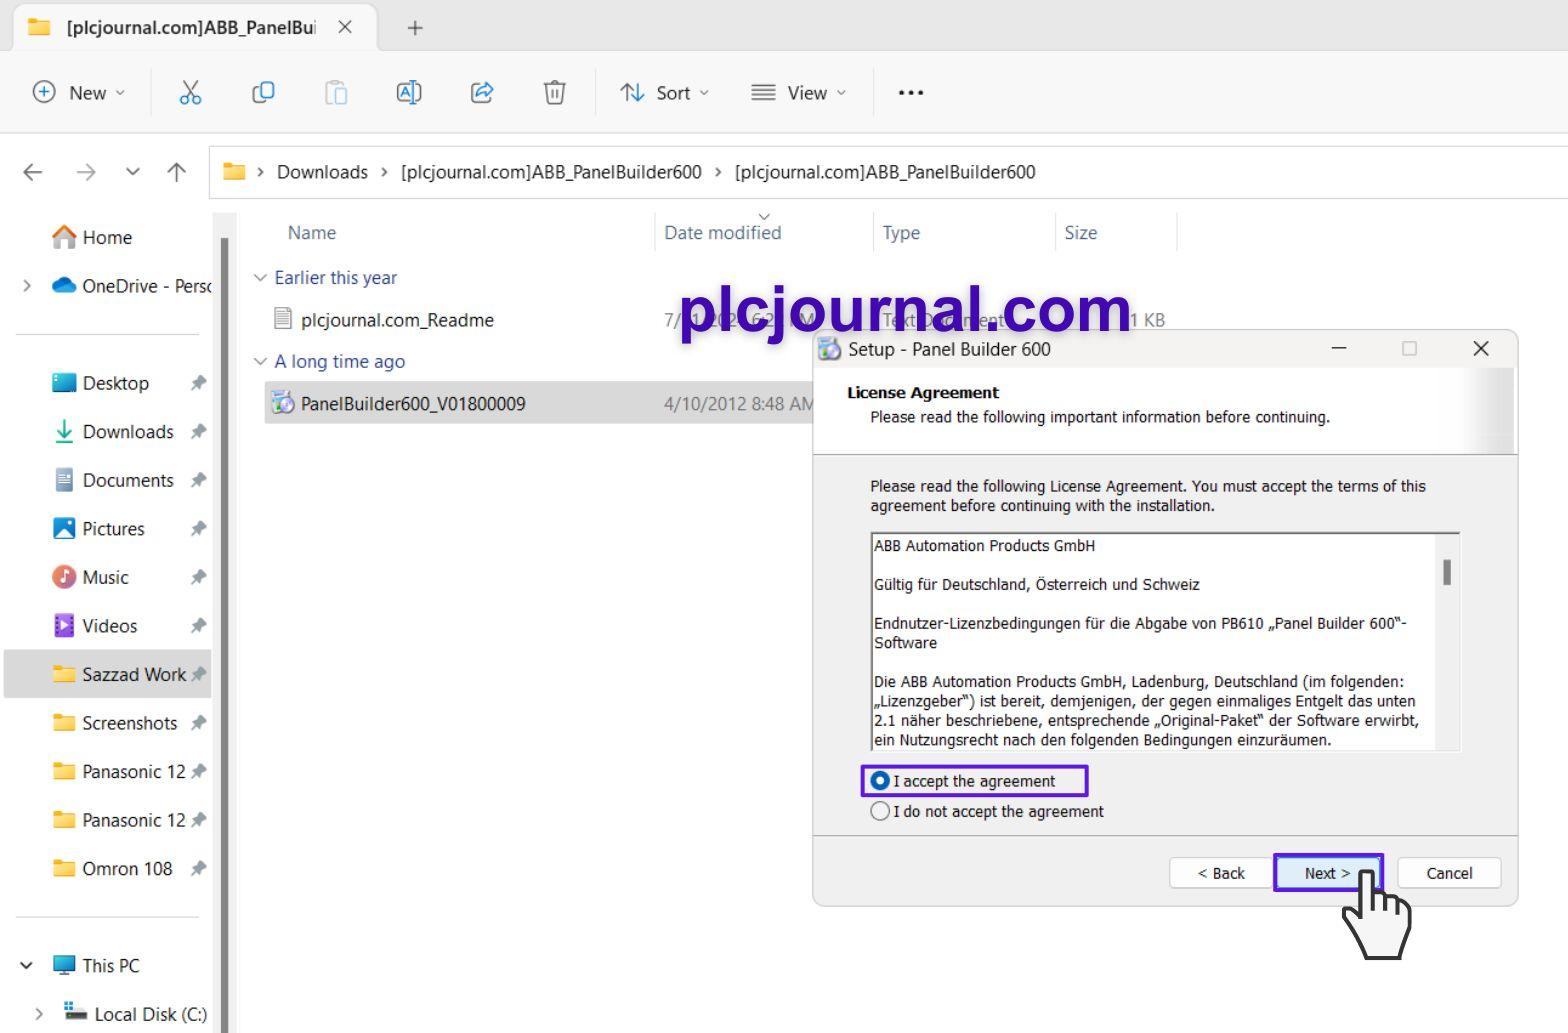
Task: Click the Copy icon in Explorer toolbar
Action: point(263,93)
